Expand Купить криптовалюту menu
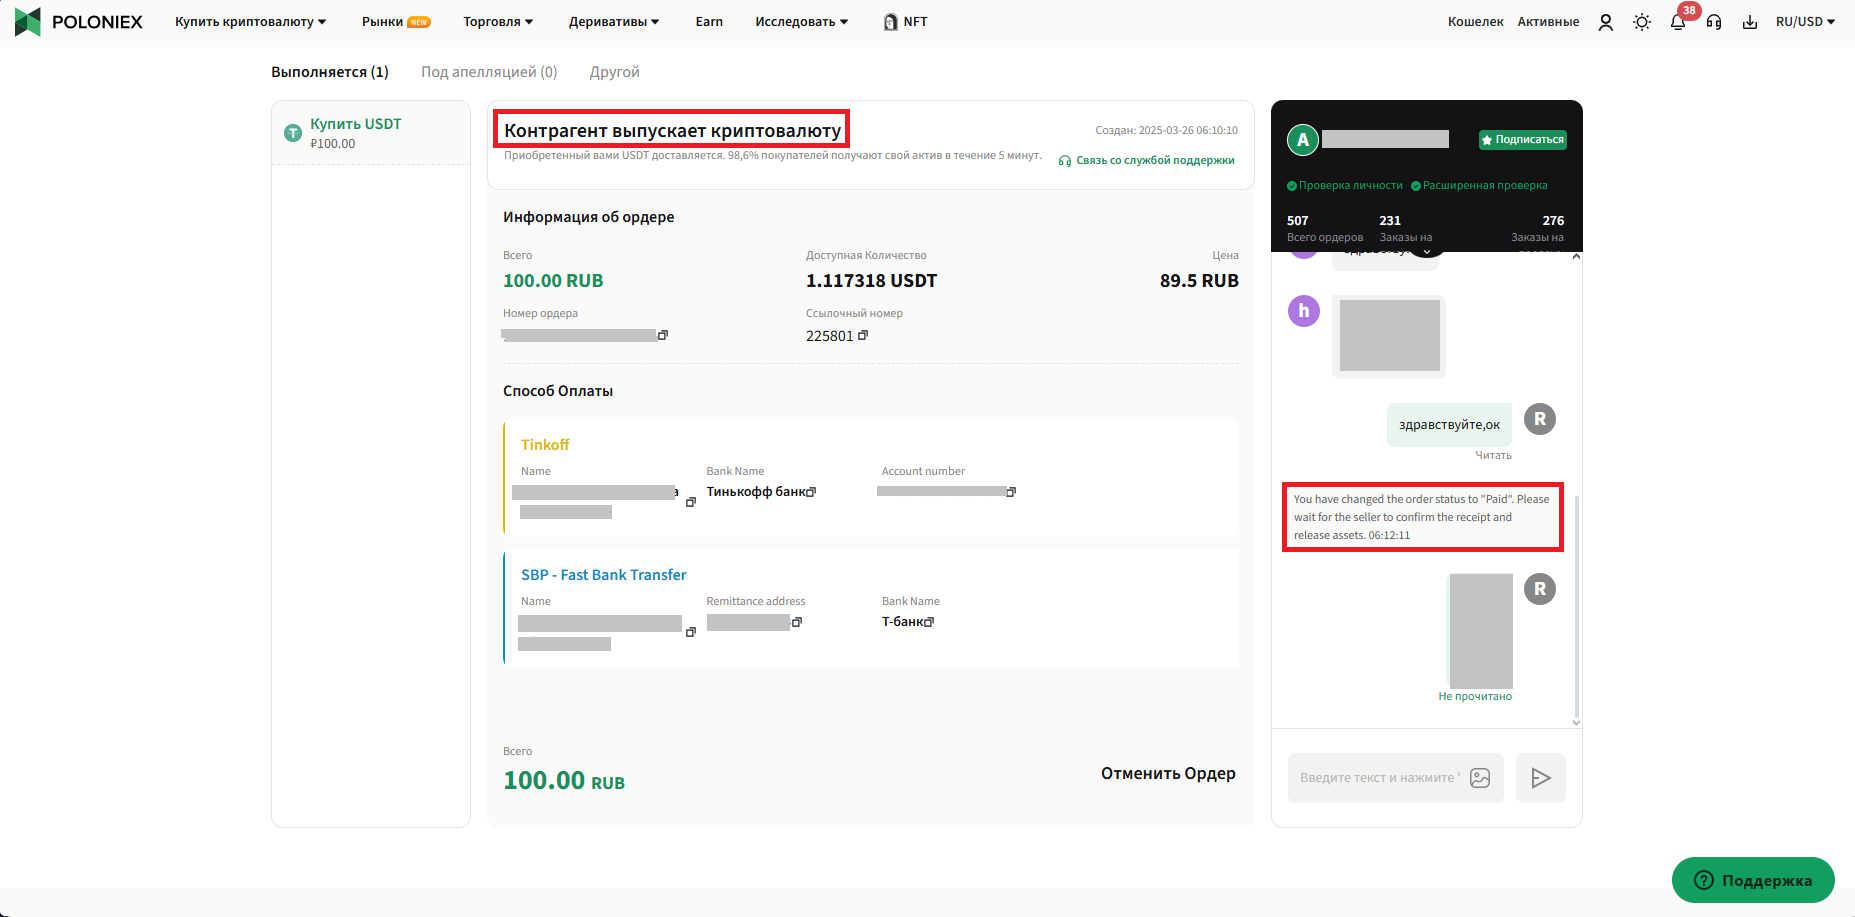The height and width of the screenshot is (917, 1855). [250, 22]
